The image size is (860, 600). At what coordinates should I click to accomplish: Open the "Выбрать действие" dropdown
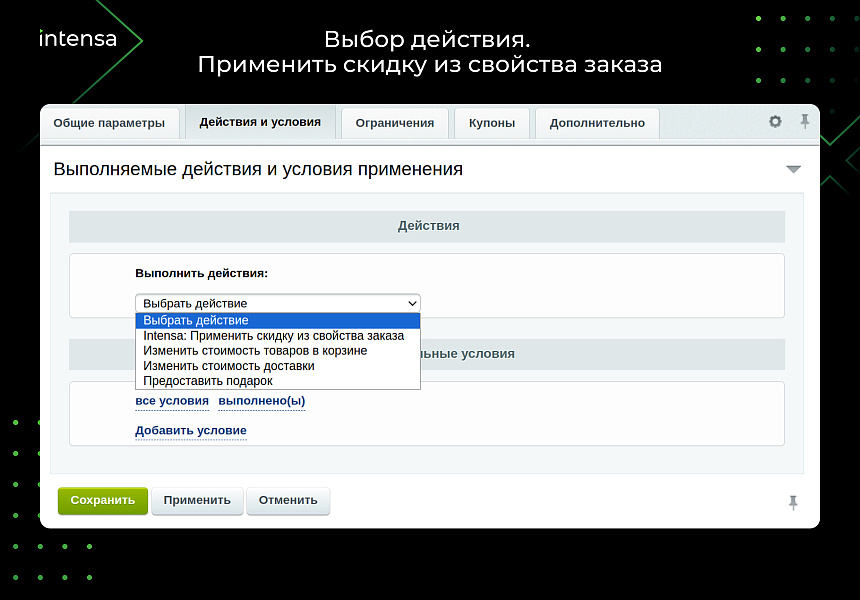pyautogui.click(x=277, y=303)
